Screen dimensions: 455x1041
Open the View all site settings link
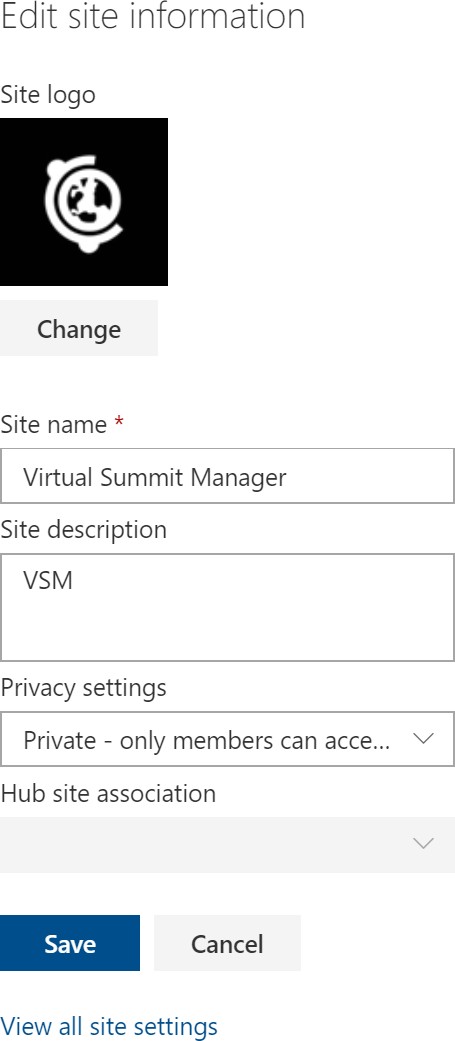[x=109, y=1026]
